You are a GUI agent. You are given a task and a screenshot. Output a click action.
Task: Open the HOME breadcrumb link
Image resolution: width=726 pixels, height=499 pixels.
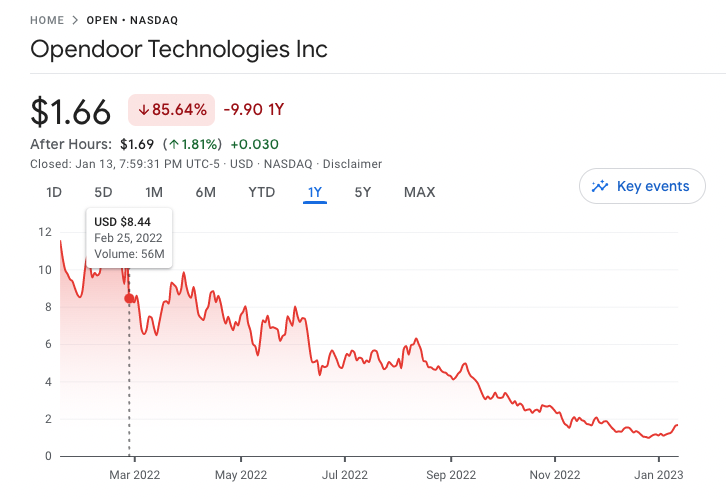coord(47,20)
